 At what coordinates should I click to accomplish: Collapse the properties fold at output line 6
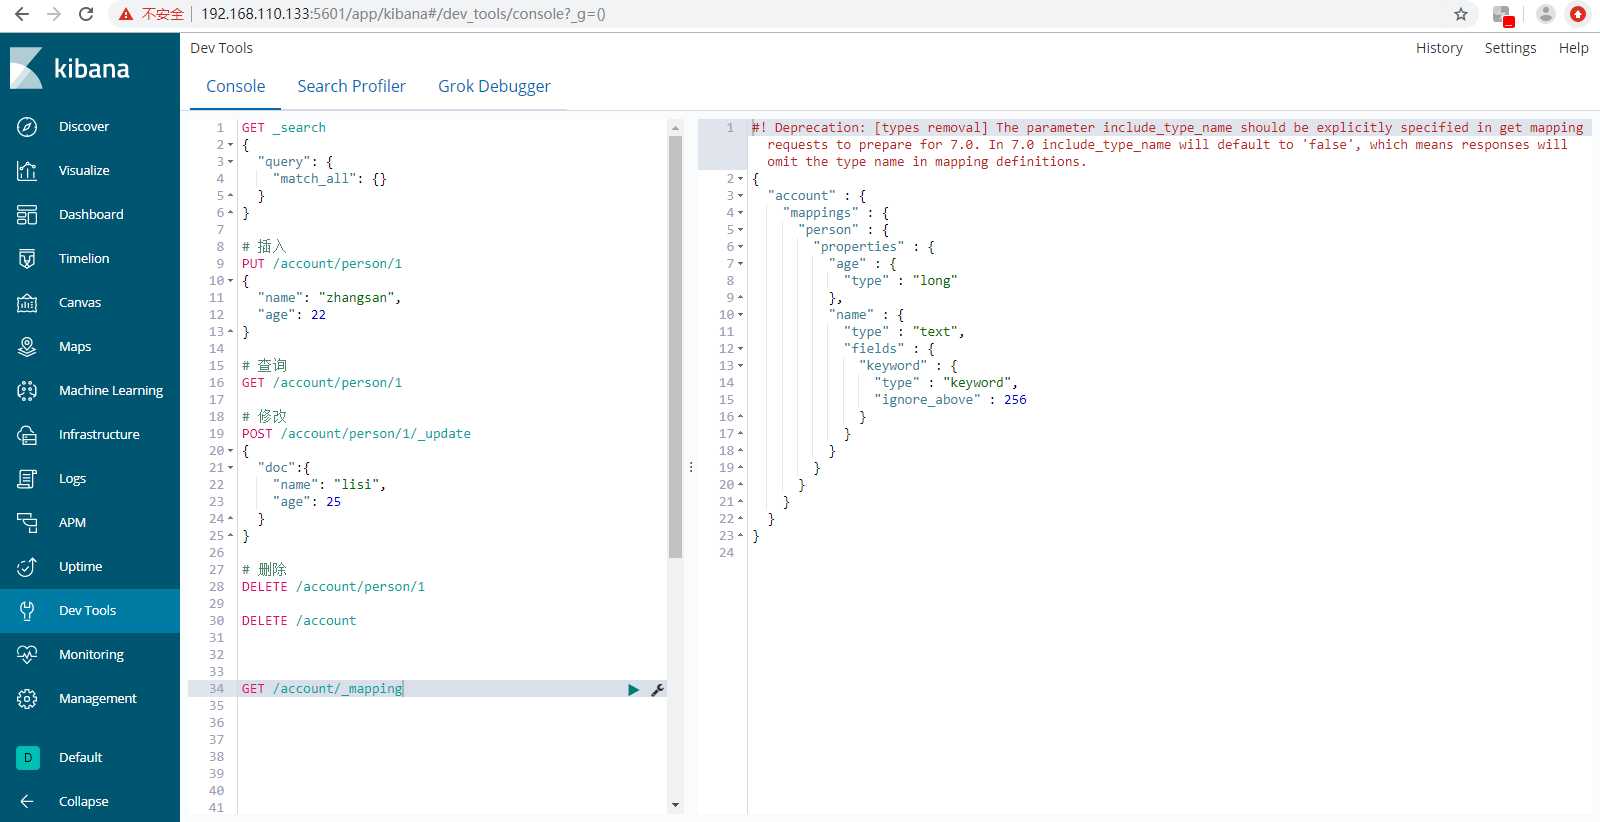tap(741, 247)
